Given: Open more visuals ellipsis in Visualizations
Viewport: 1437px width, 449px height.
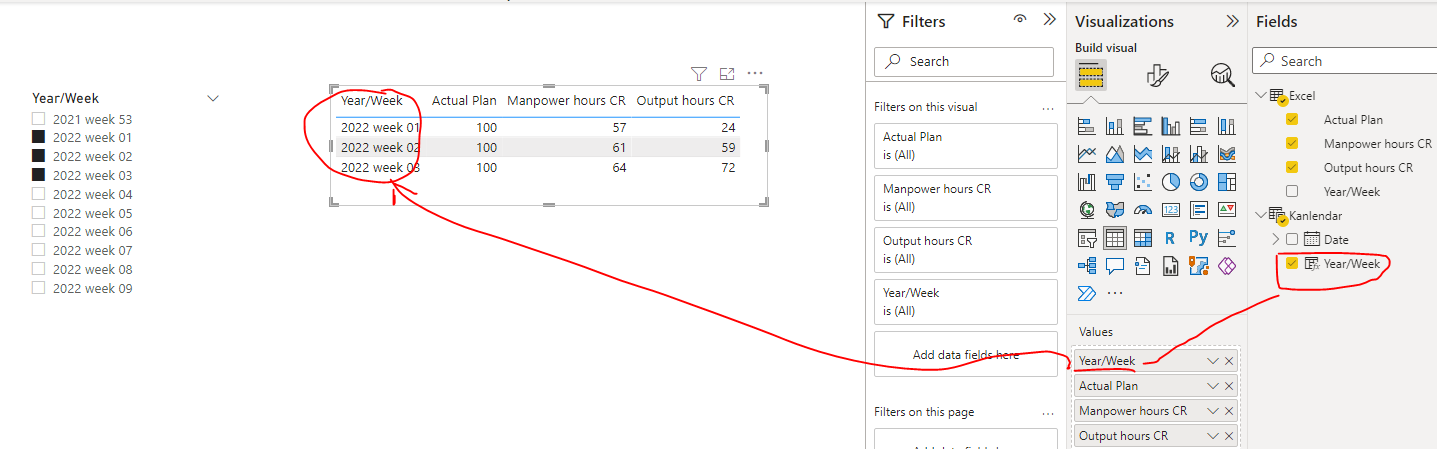Looking at the screenshot, I should click(x=1114, y=293).
